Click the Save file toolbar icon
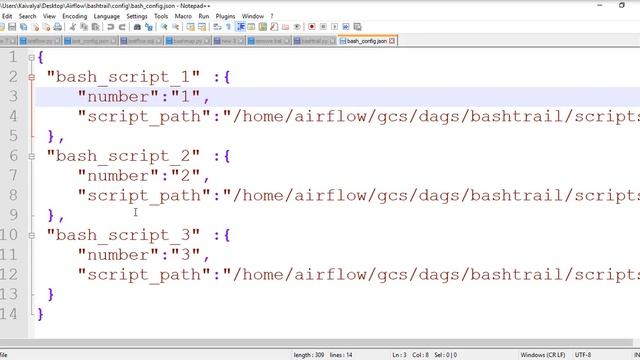640x360 pixels. (12, 27)
